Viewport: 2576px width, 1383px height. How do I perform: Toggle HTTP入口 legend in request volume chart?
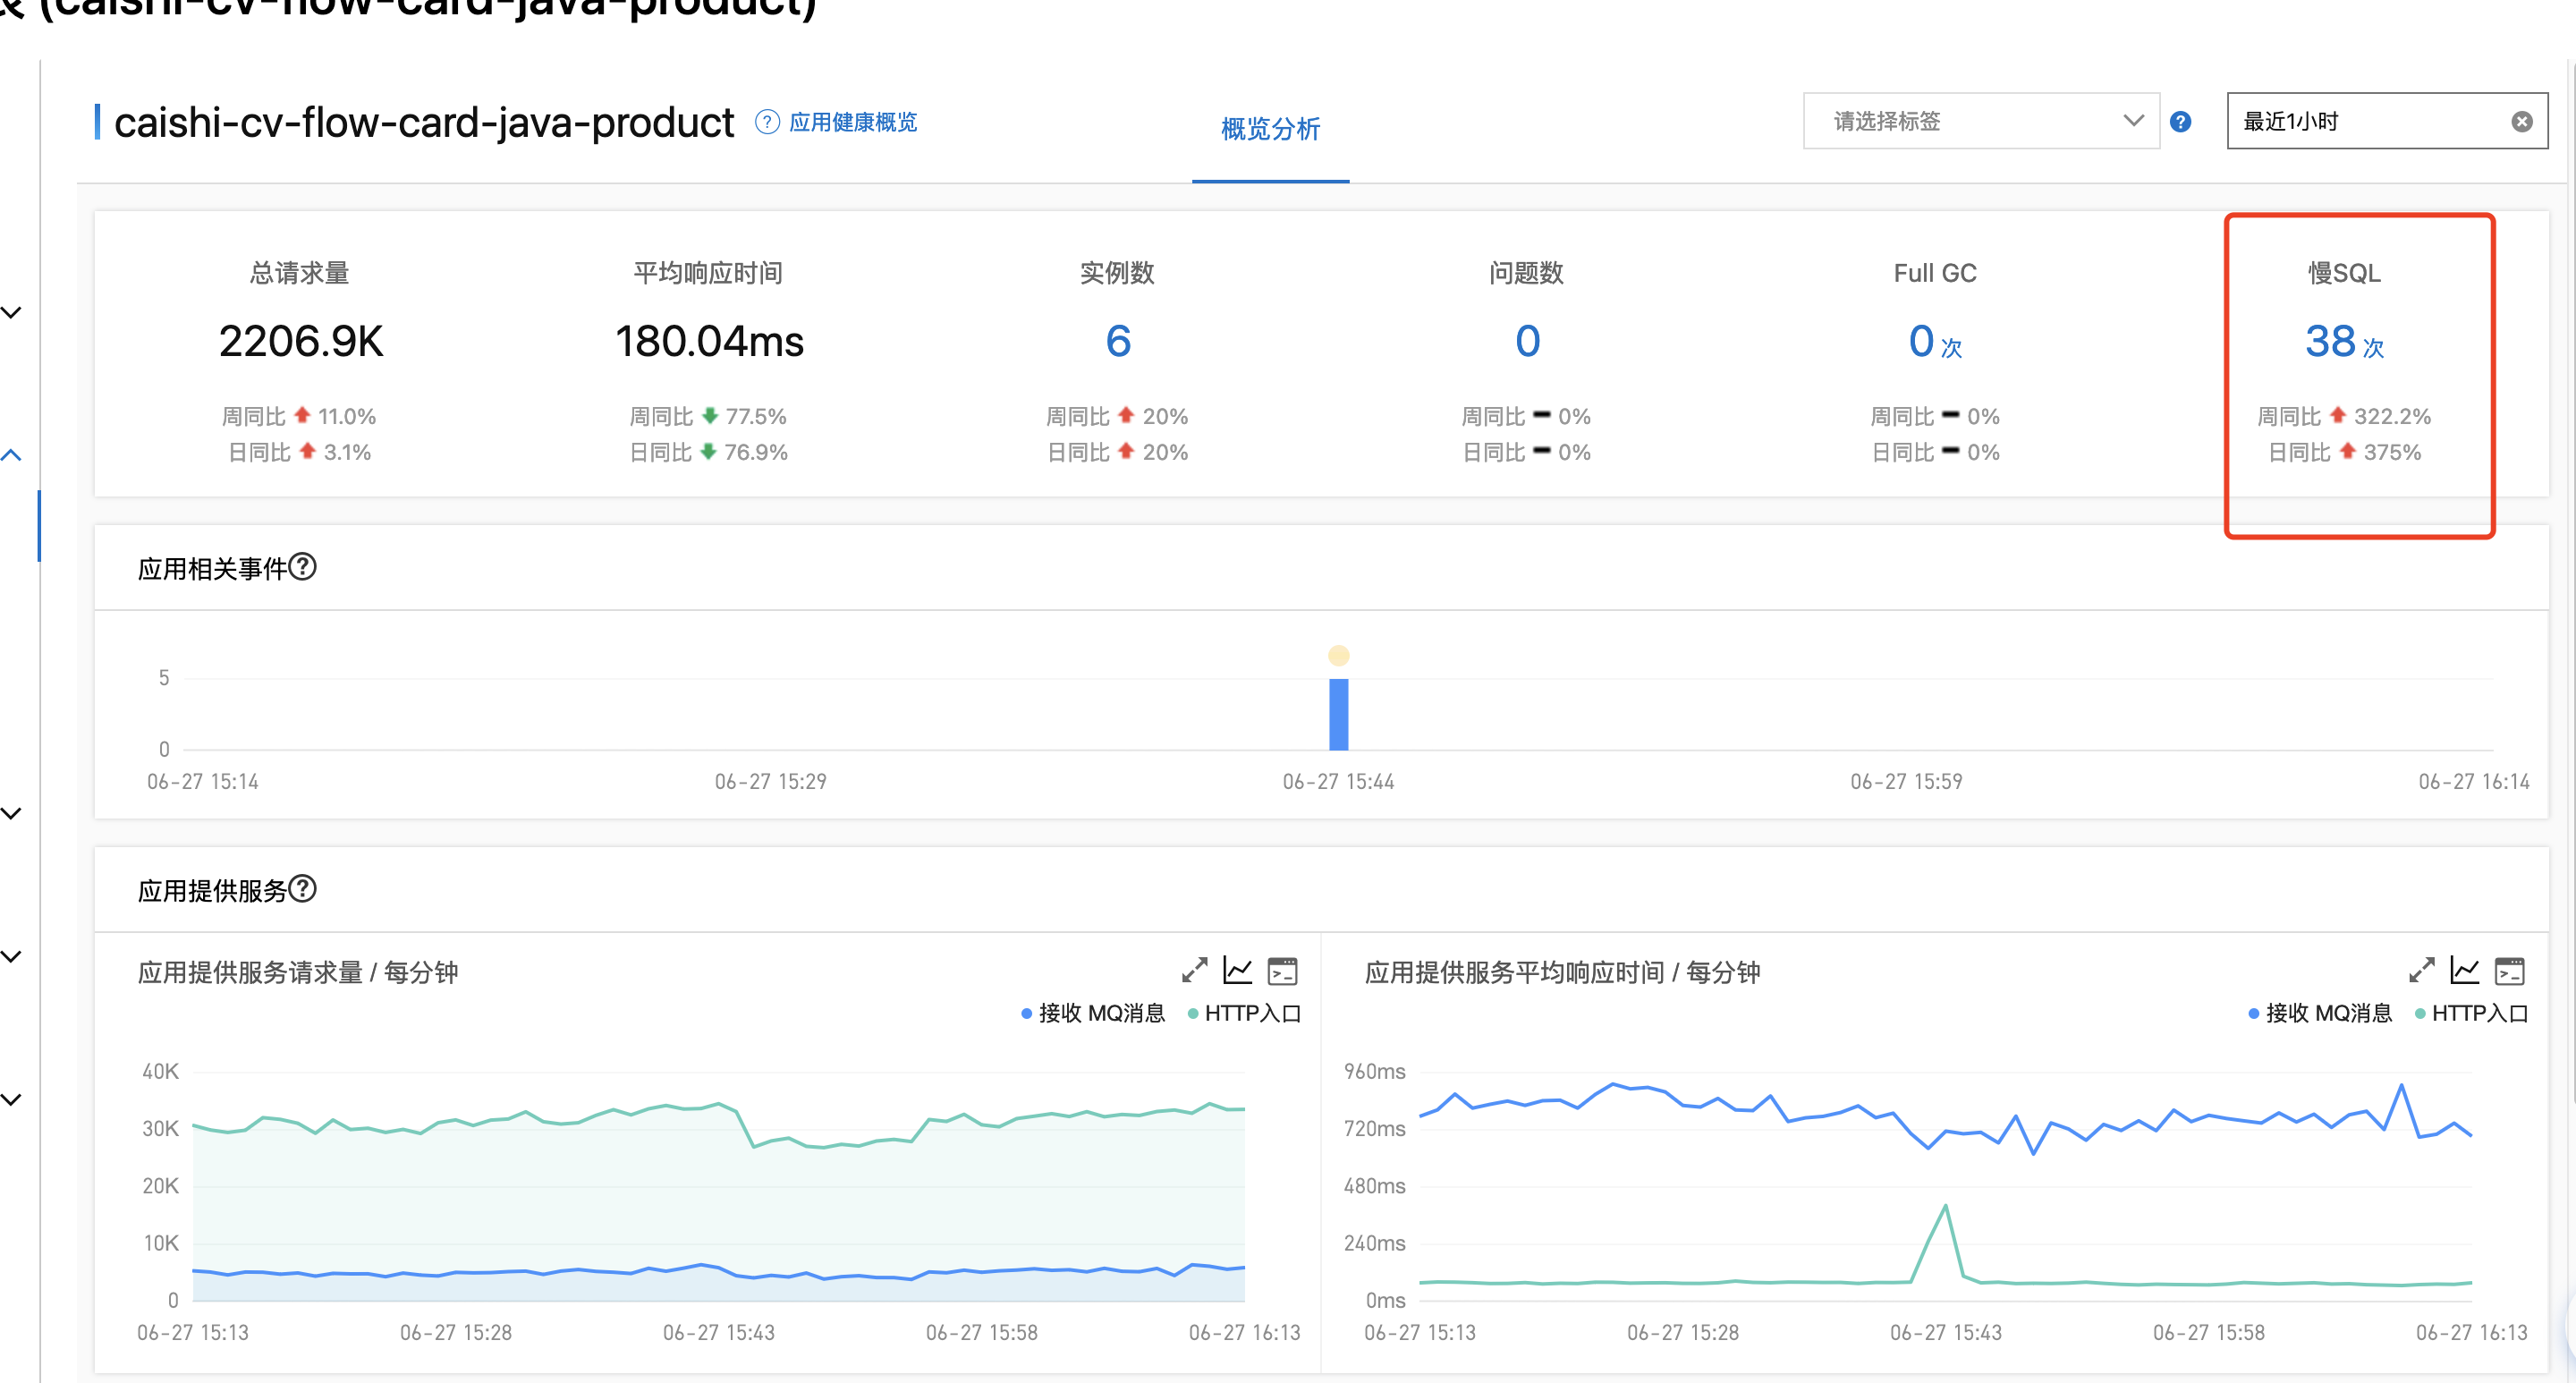click(x=1244, y=1013)
